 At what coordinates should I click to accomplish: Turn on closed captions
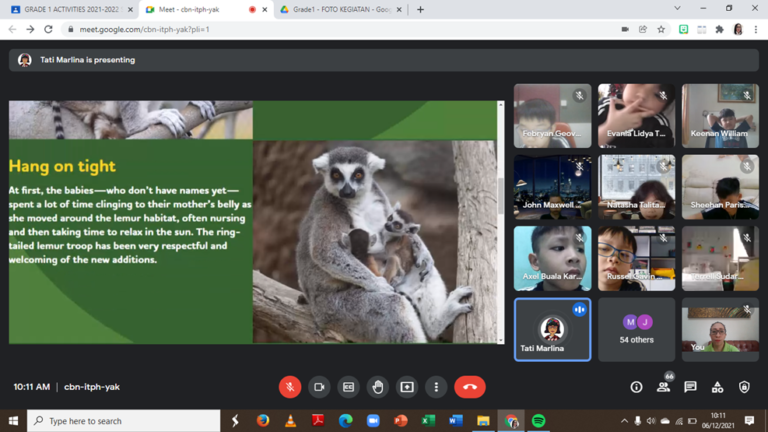click(x=348, y=387)
